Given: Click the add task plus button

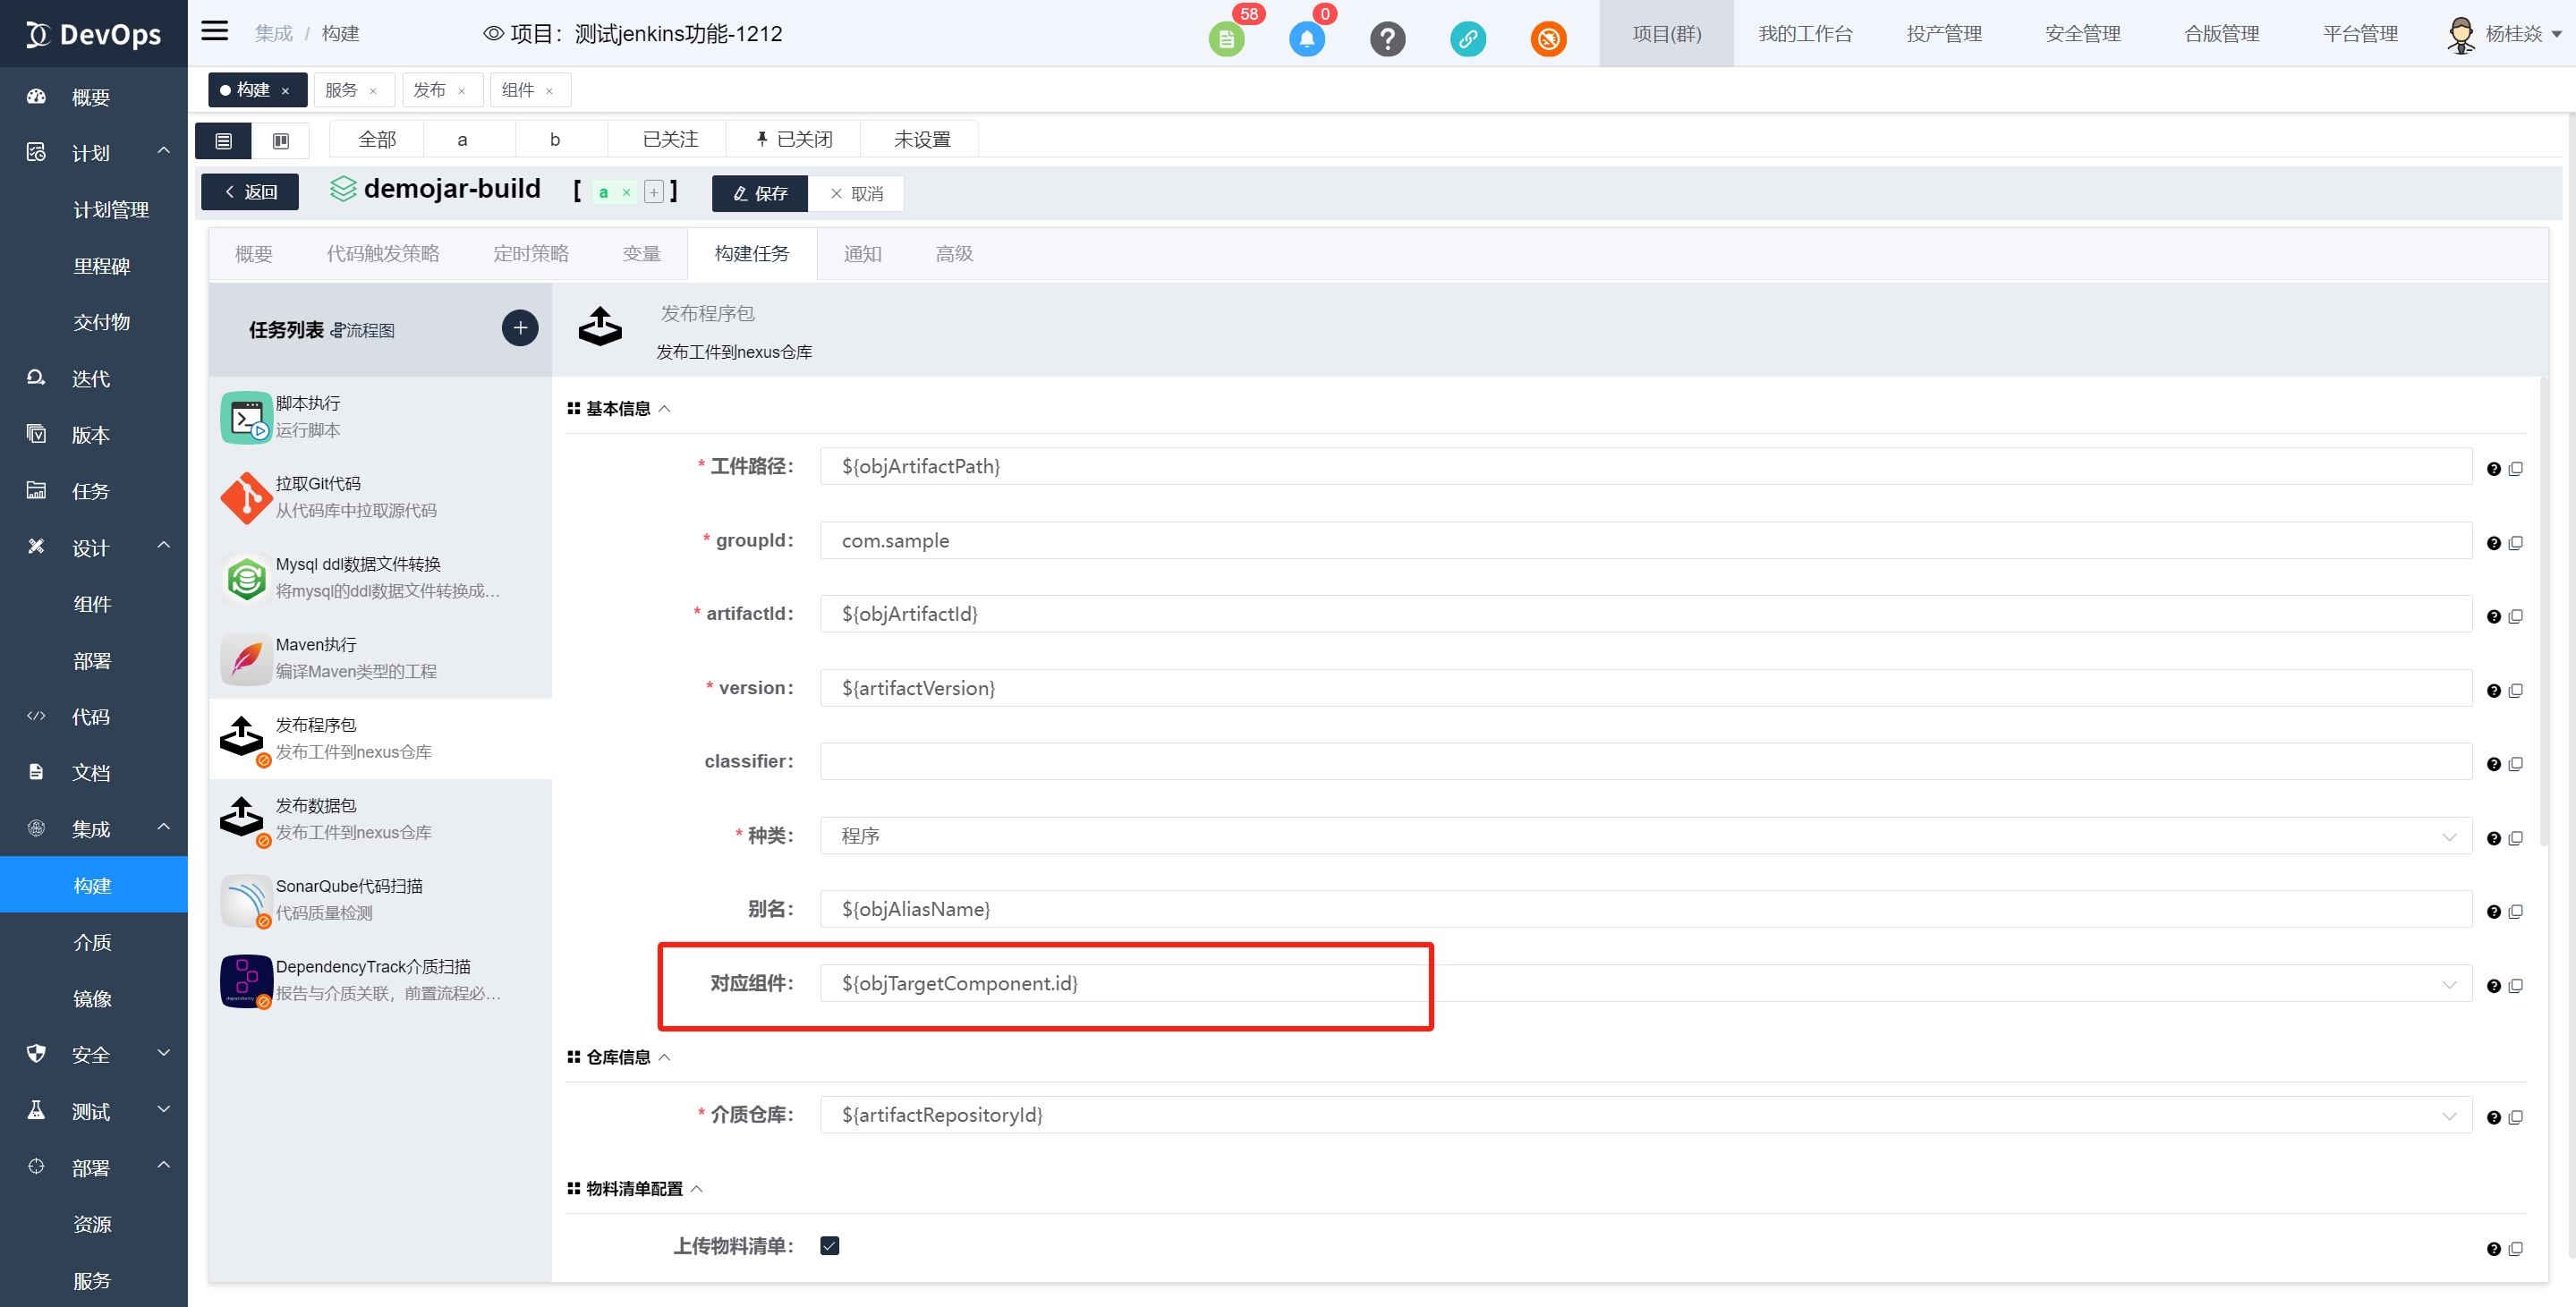Looking at the screenshot, I should pyautogui.click(x=519, y=328).
